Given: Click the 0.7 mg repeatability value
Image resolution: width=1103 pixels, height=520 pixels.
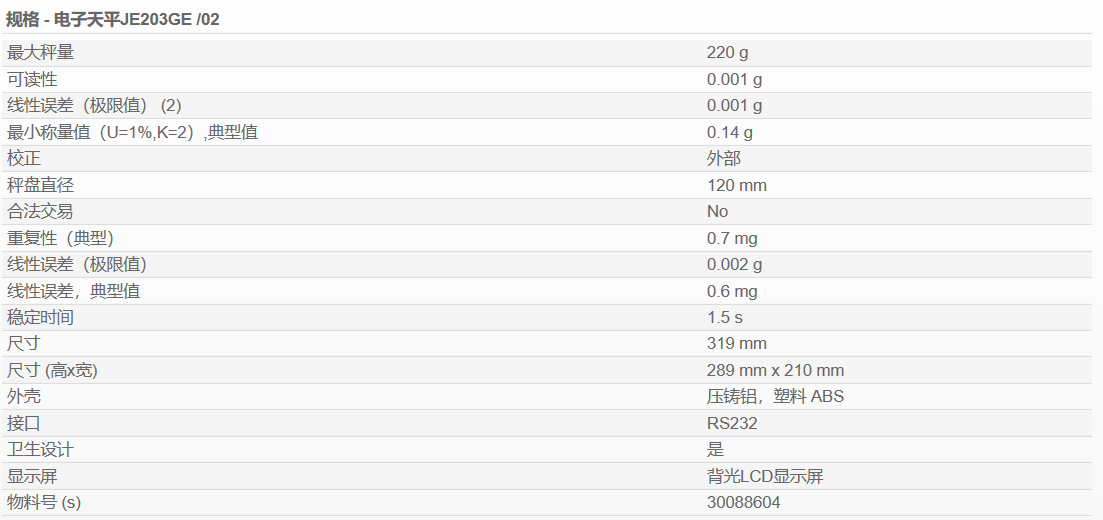Looking at the screenshot, I should pyautogui.click(x=732, y=239).
